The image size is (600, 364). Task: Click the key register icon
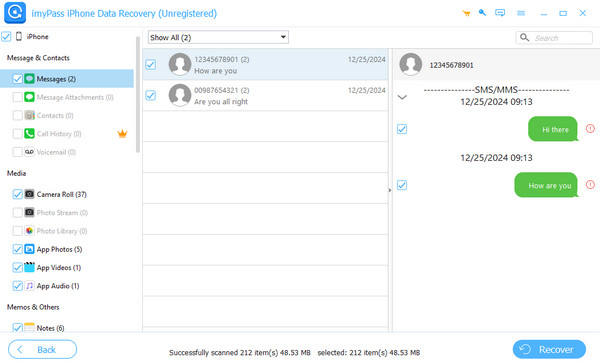click(482, 13)
